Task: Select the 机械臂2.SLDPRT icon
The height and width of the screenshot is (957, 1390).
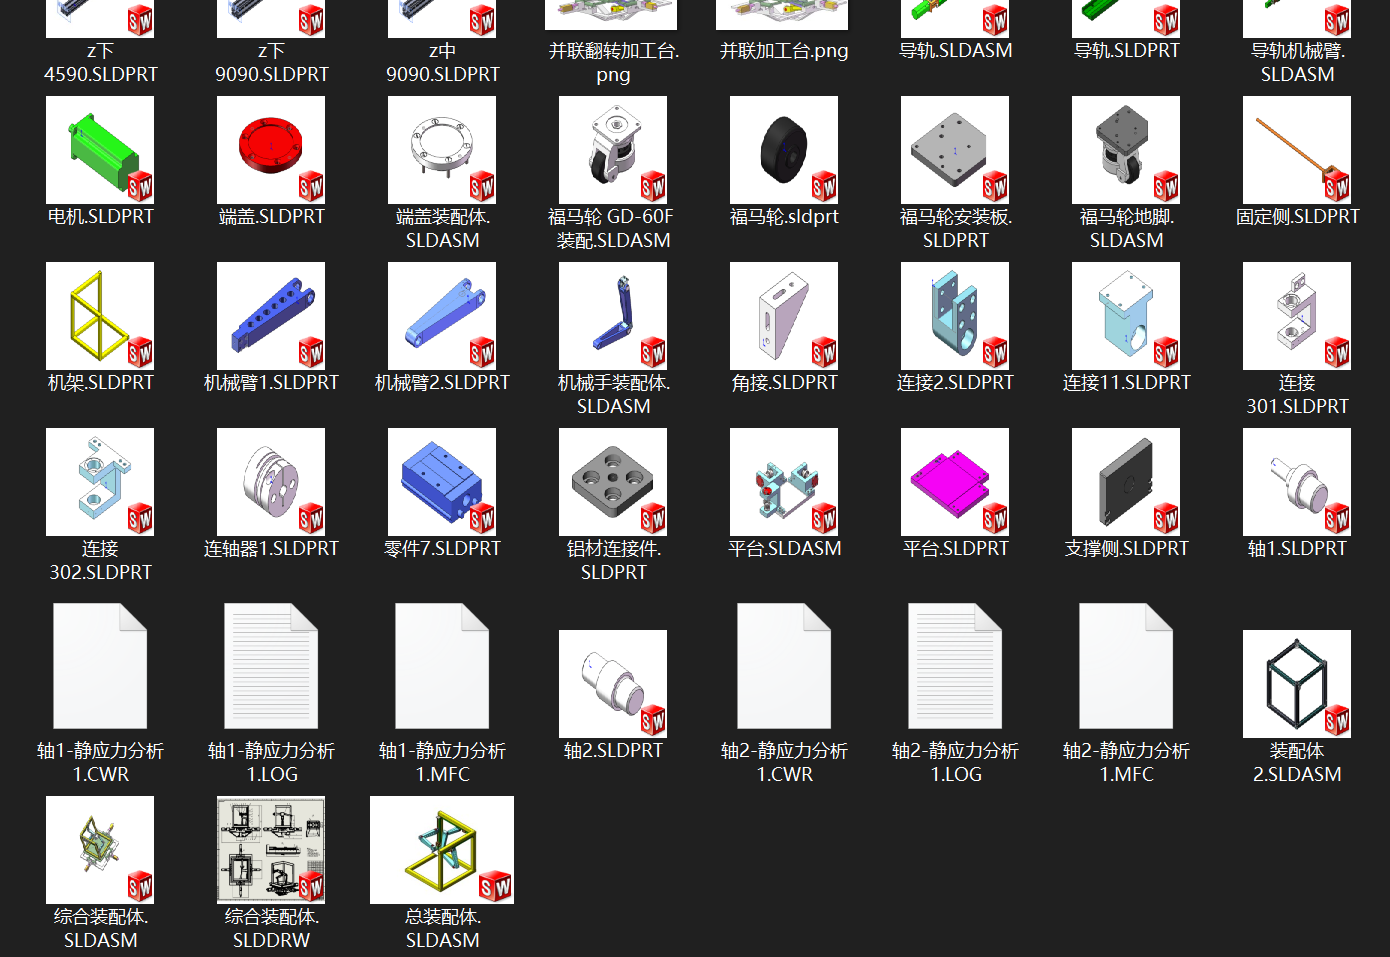Action: tap(442, 316)
